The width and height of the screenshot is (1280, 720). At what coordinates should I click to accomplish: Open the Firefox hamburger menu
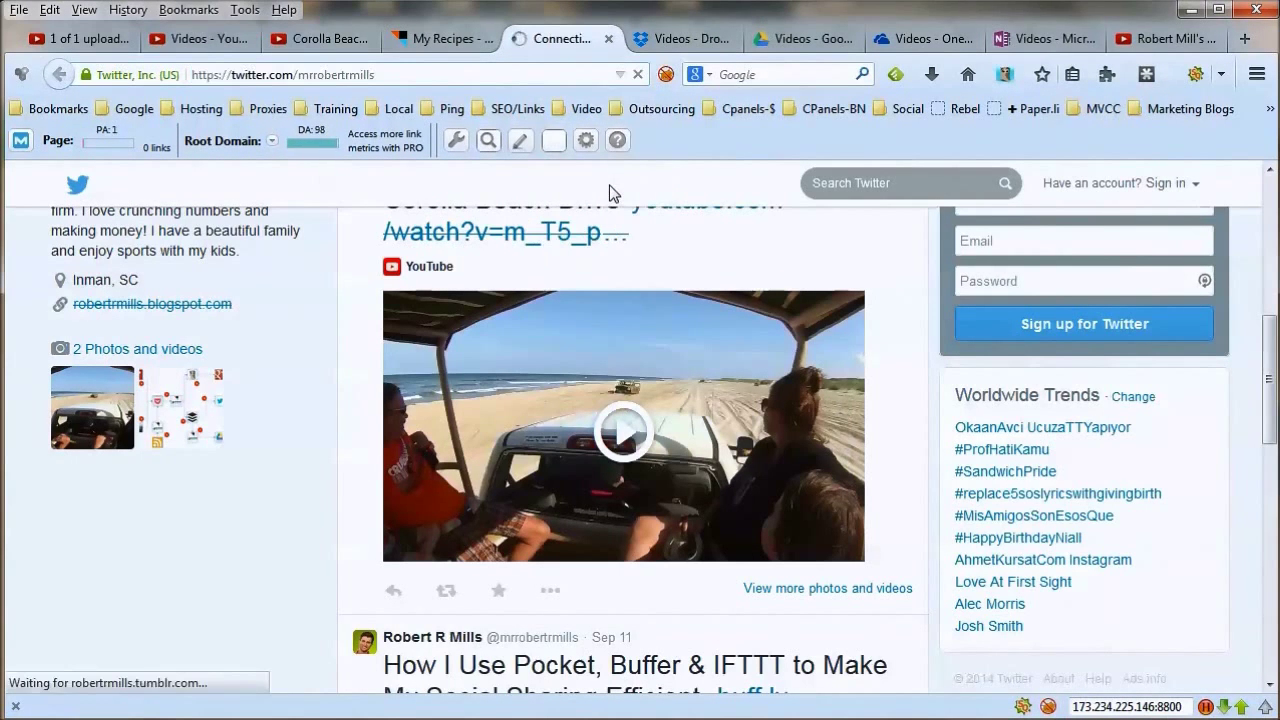pos(1257,74)
